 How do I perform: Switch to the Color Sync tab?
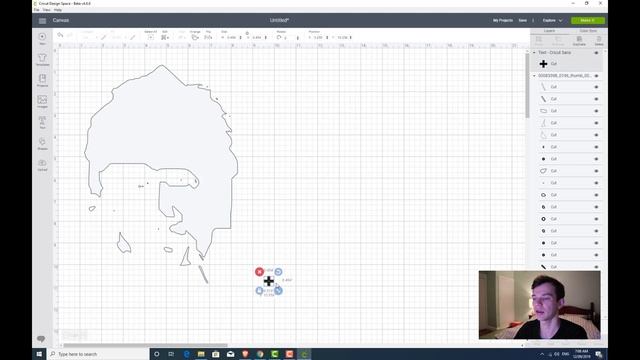pyautogui.click(x=588, y=31)
